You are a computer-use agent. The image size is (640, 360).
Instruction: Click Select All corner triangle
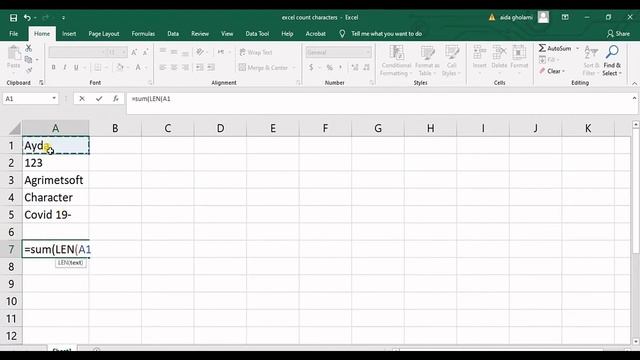(x=15, y=129)
